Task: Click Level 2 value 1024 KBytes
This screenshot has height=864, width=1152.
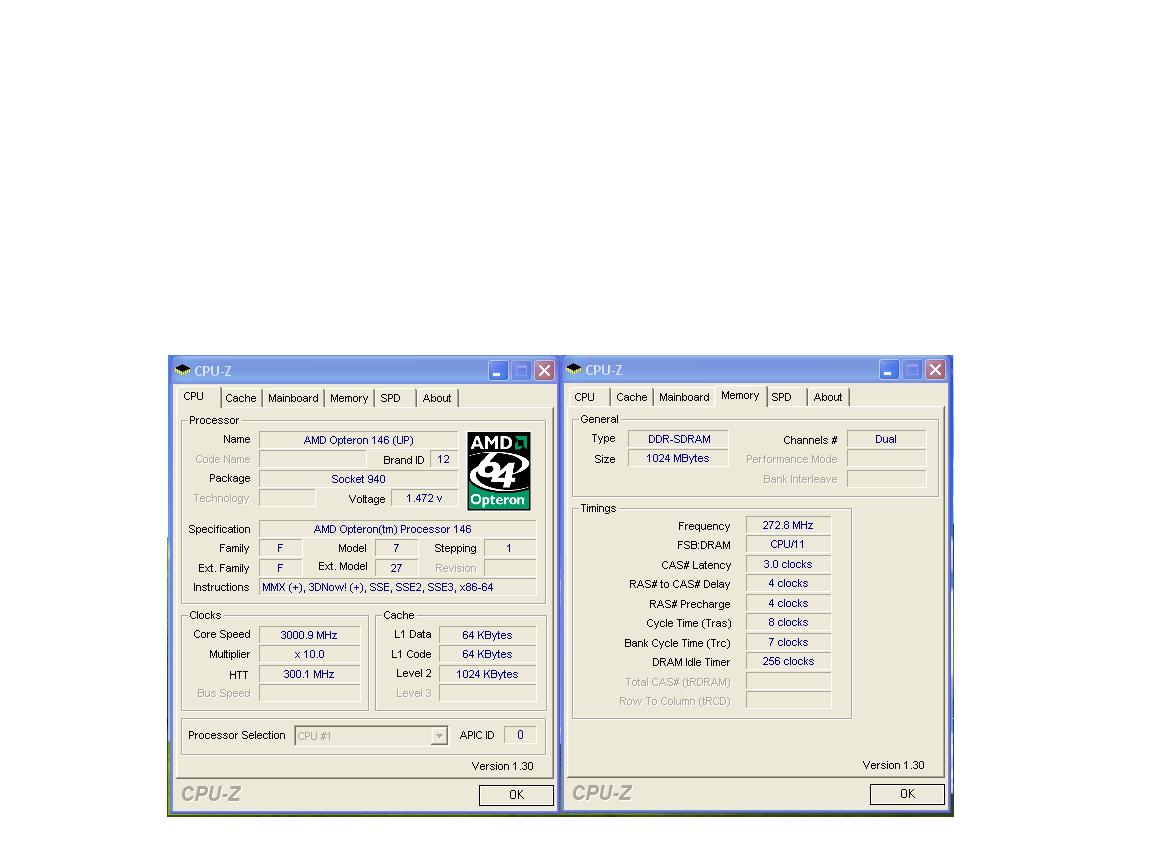Action: (x=488, y=674)
